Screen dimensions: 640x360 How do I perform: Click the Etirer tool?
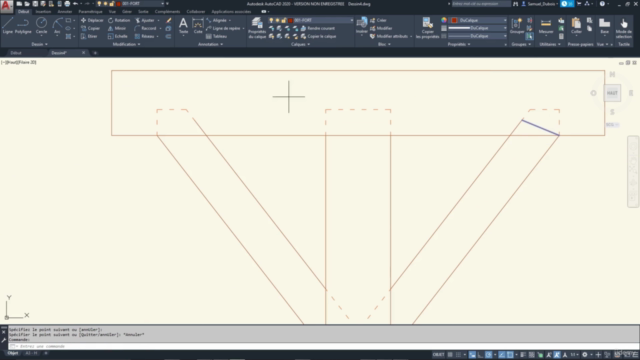[89, 36]
